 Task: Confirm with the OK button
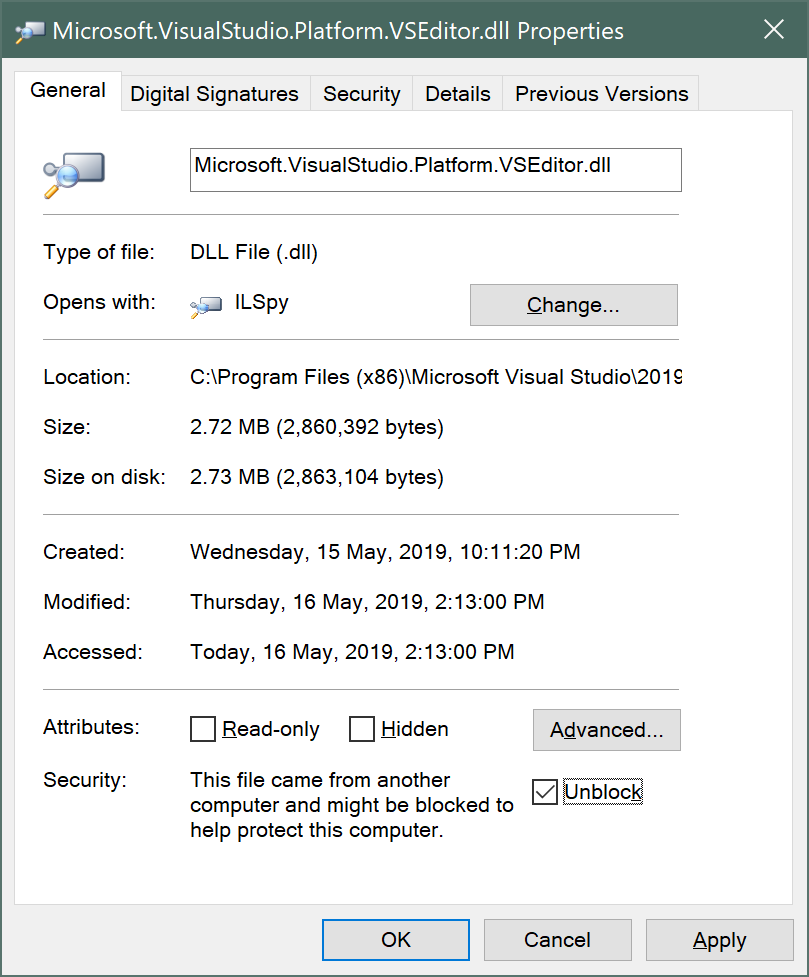click(396, 940)
